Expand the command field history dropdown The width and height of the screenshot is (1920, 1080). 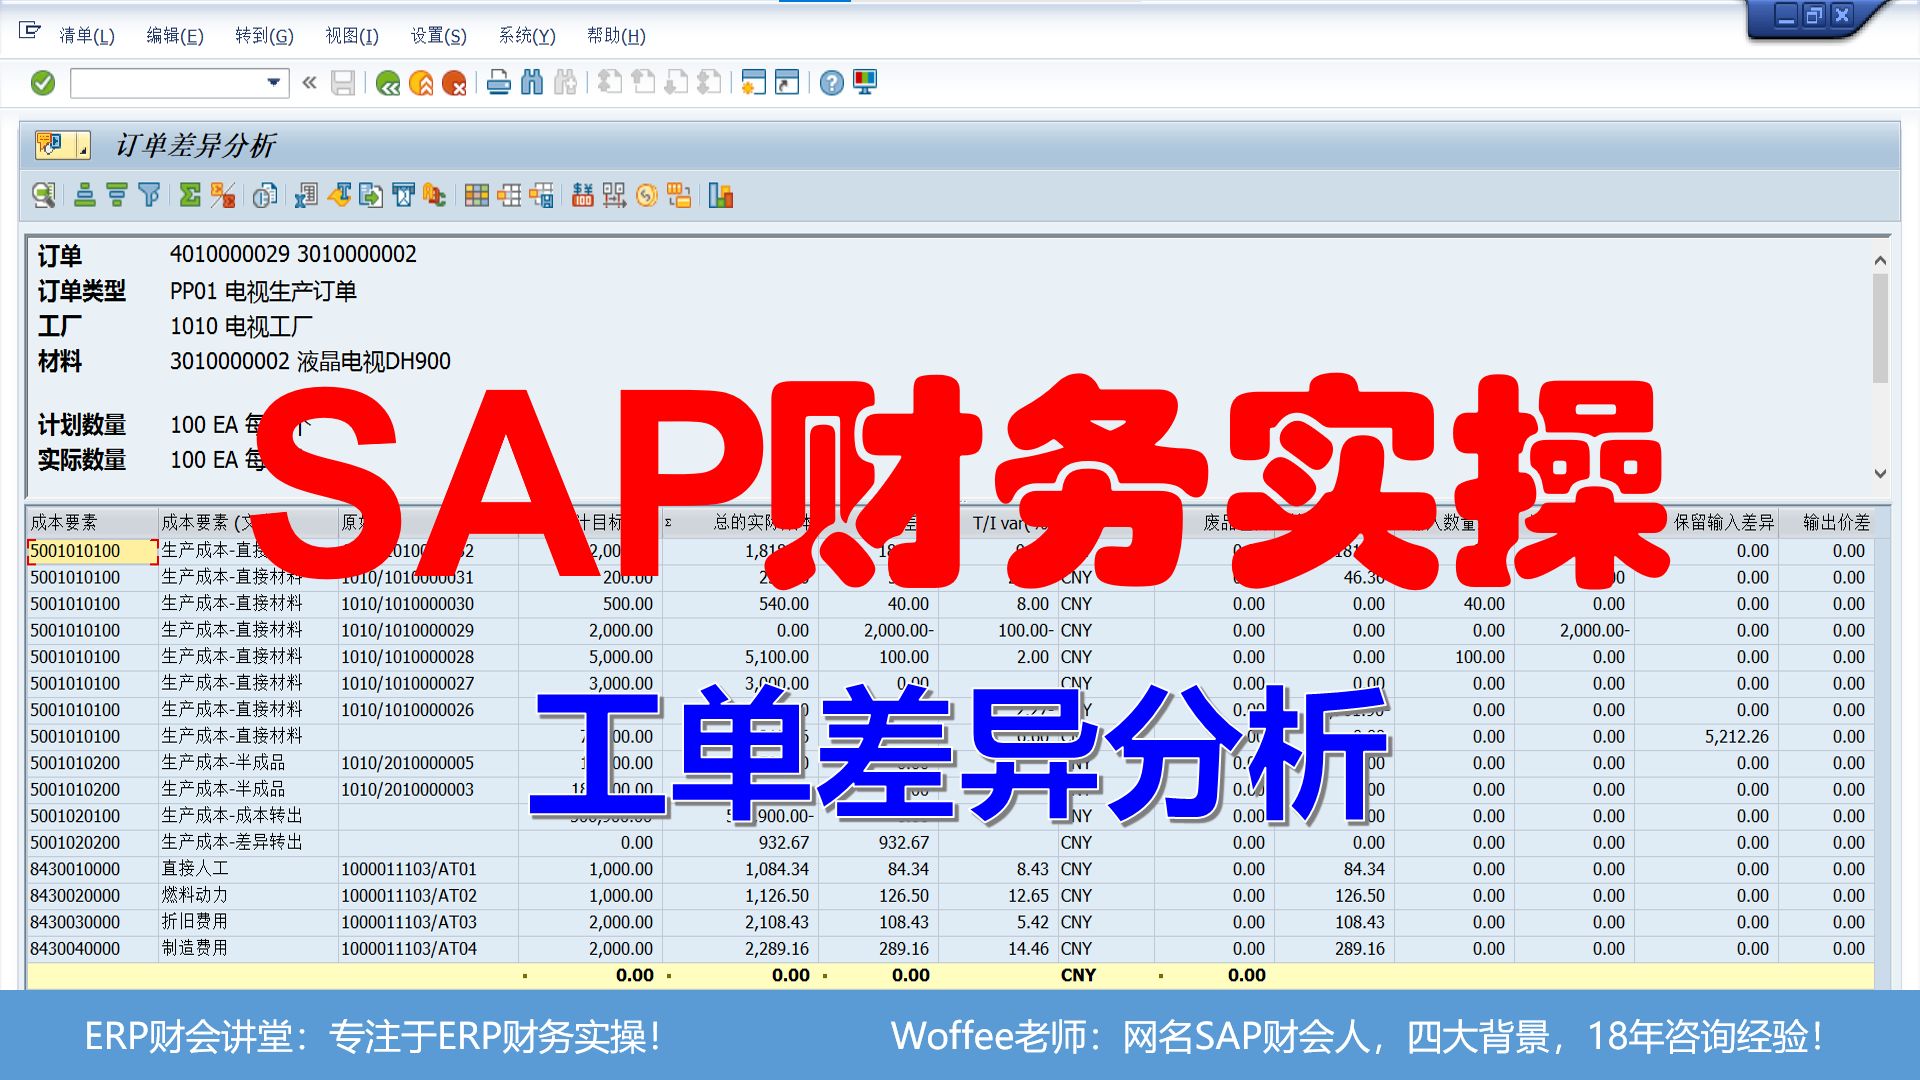273,83
